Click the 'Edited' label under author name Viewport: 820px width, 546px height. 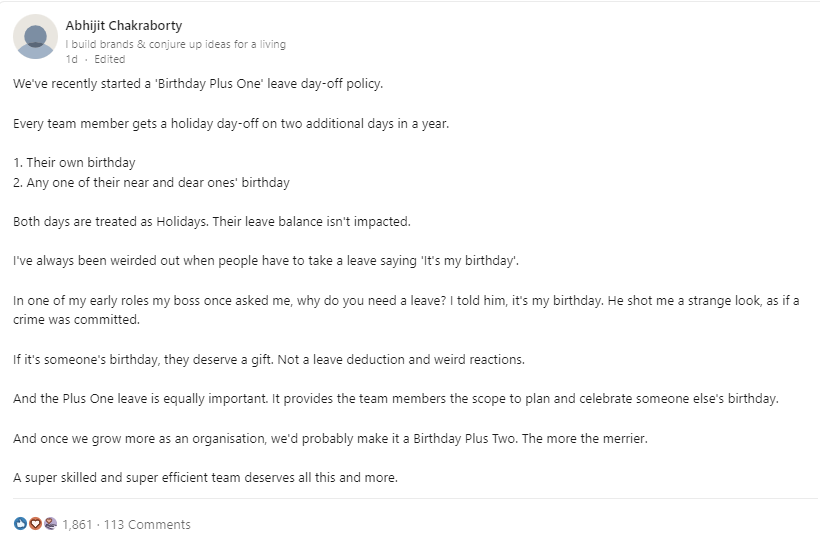point(110,60)
